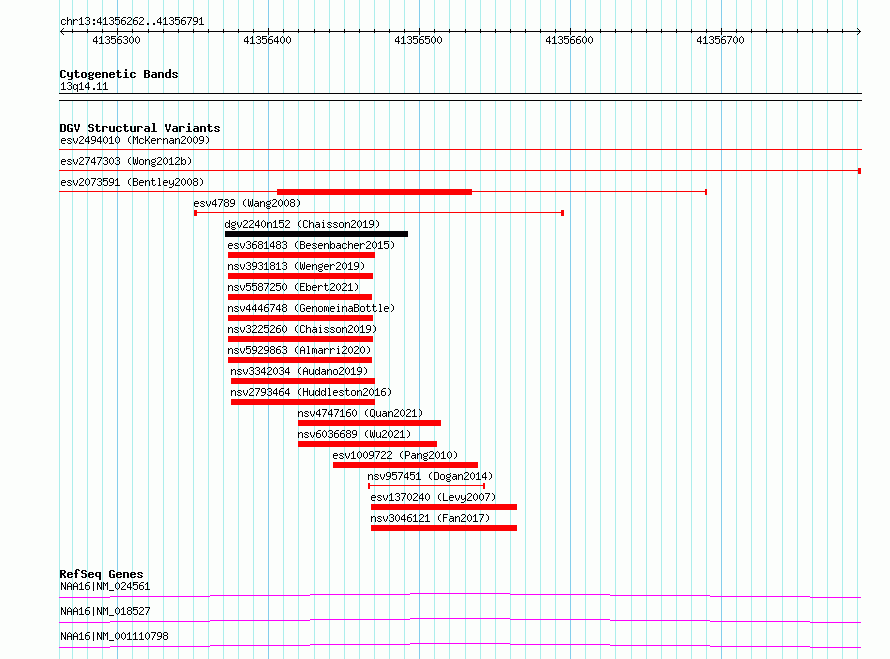Click the nsv3342034 (Audano2019) label

coord(299,371)
